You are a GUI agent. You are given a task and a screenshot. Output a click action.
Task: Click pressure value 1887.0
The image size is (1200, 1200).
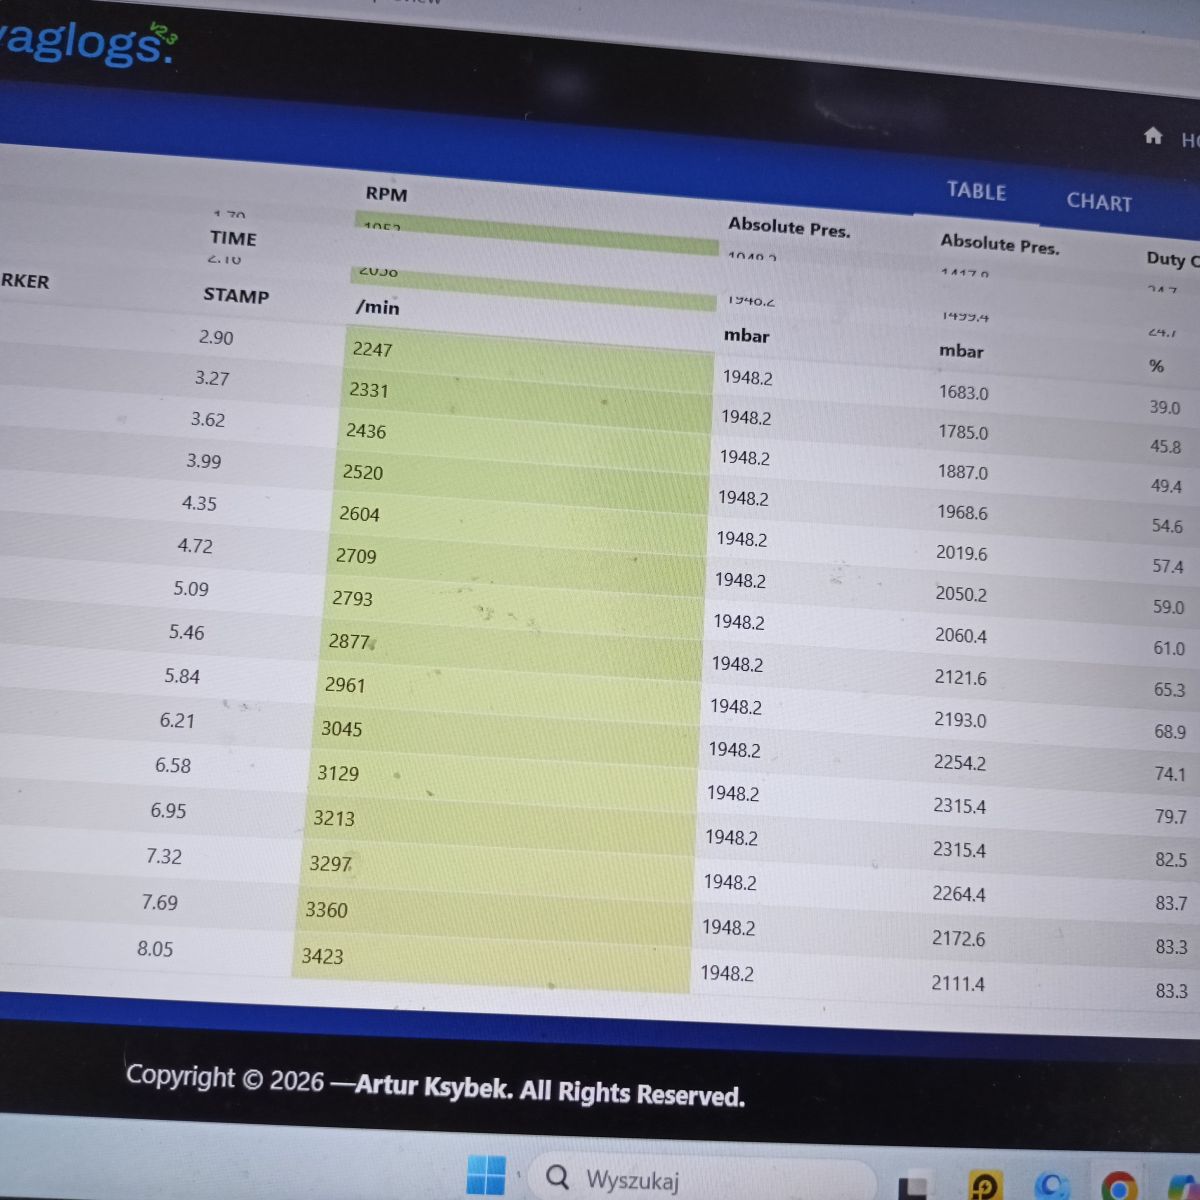pyautogui.click(x=963, y=472)
